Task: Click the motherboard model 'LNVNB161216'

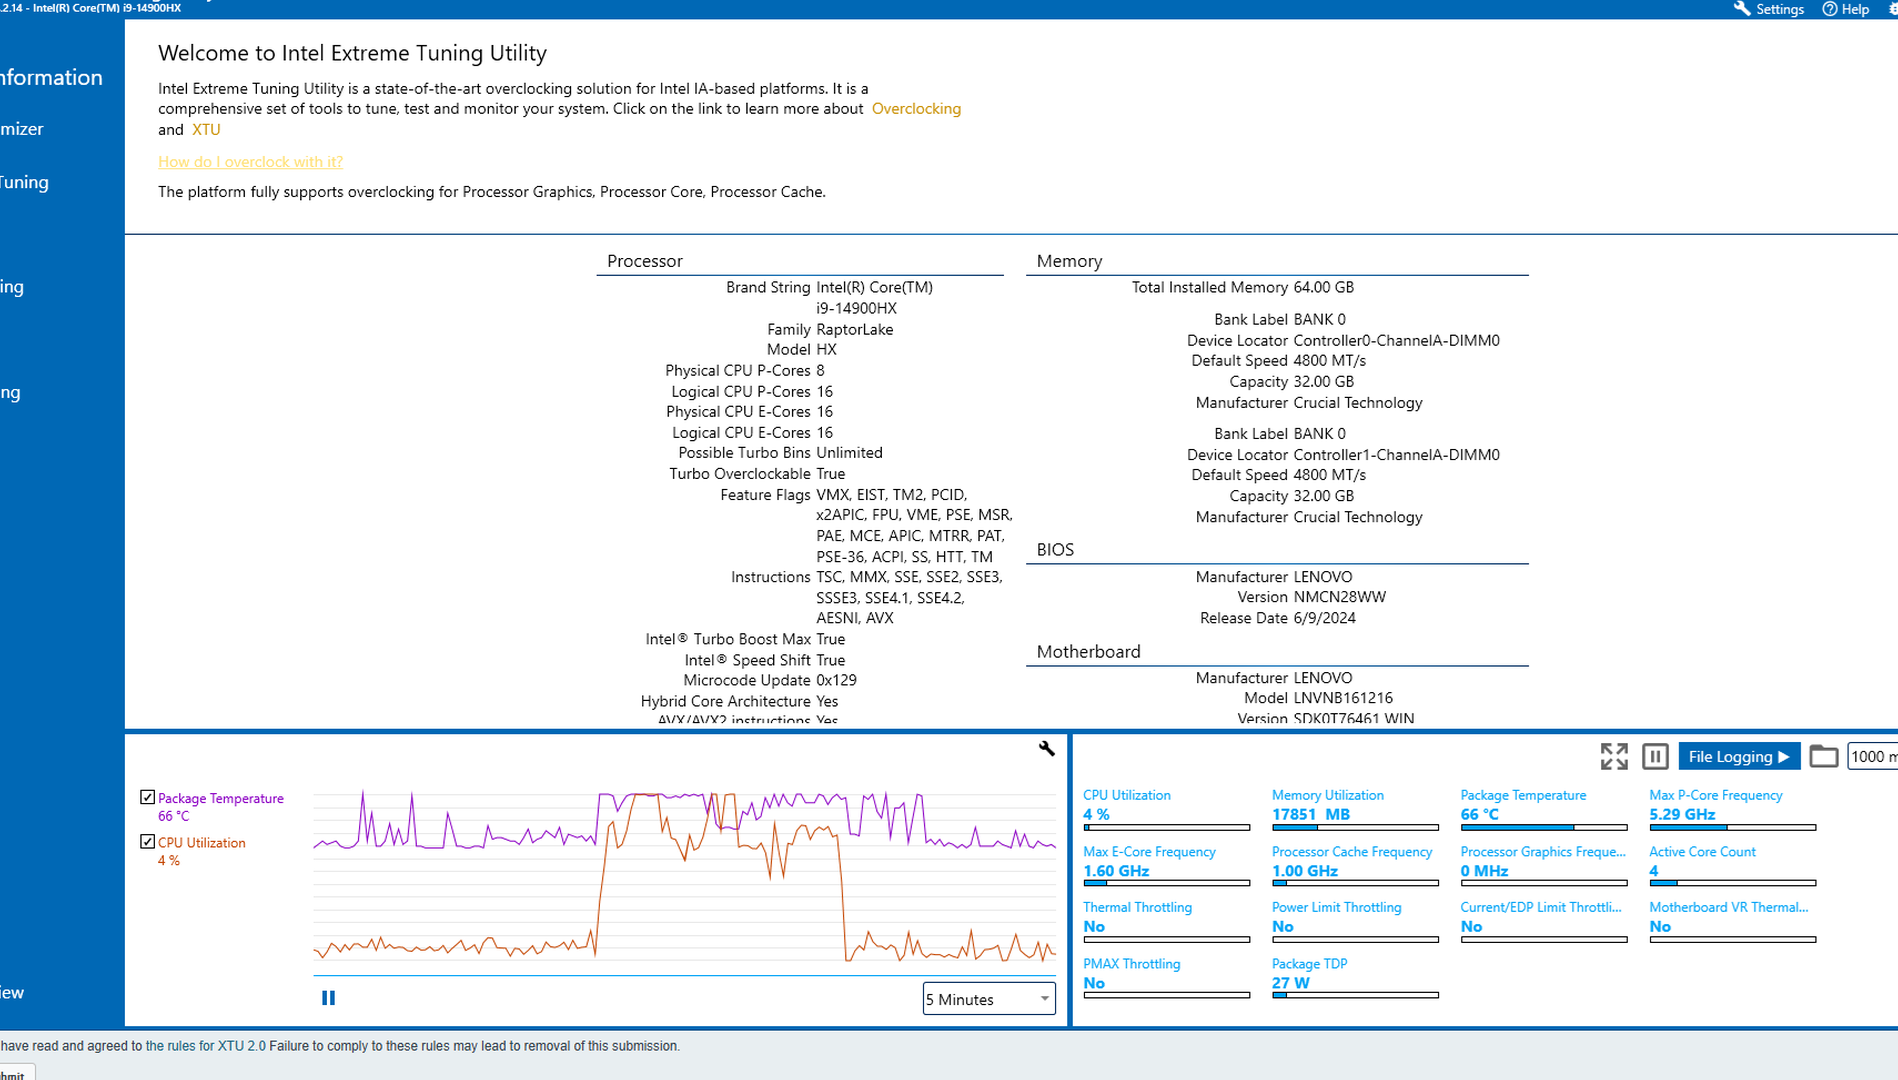Action: coord(1343,698)
